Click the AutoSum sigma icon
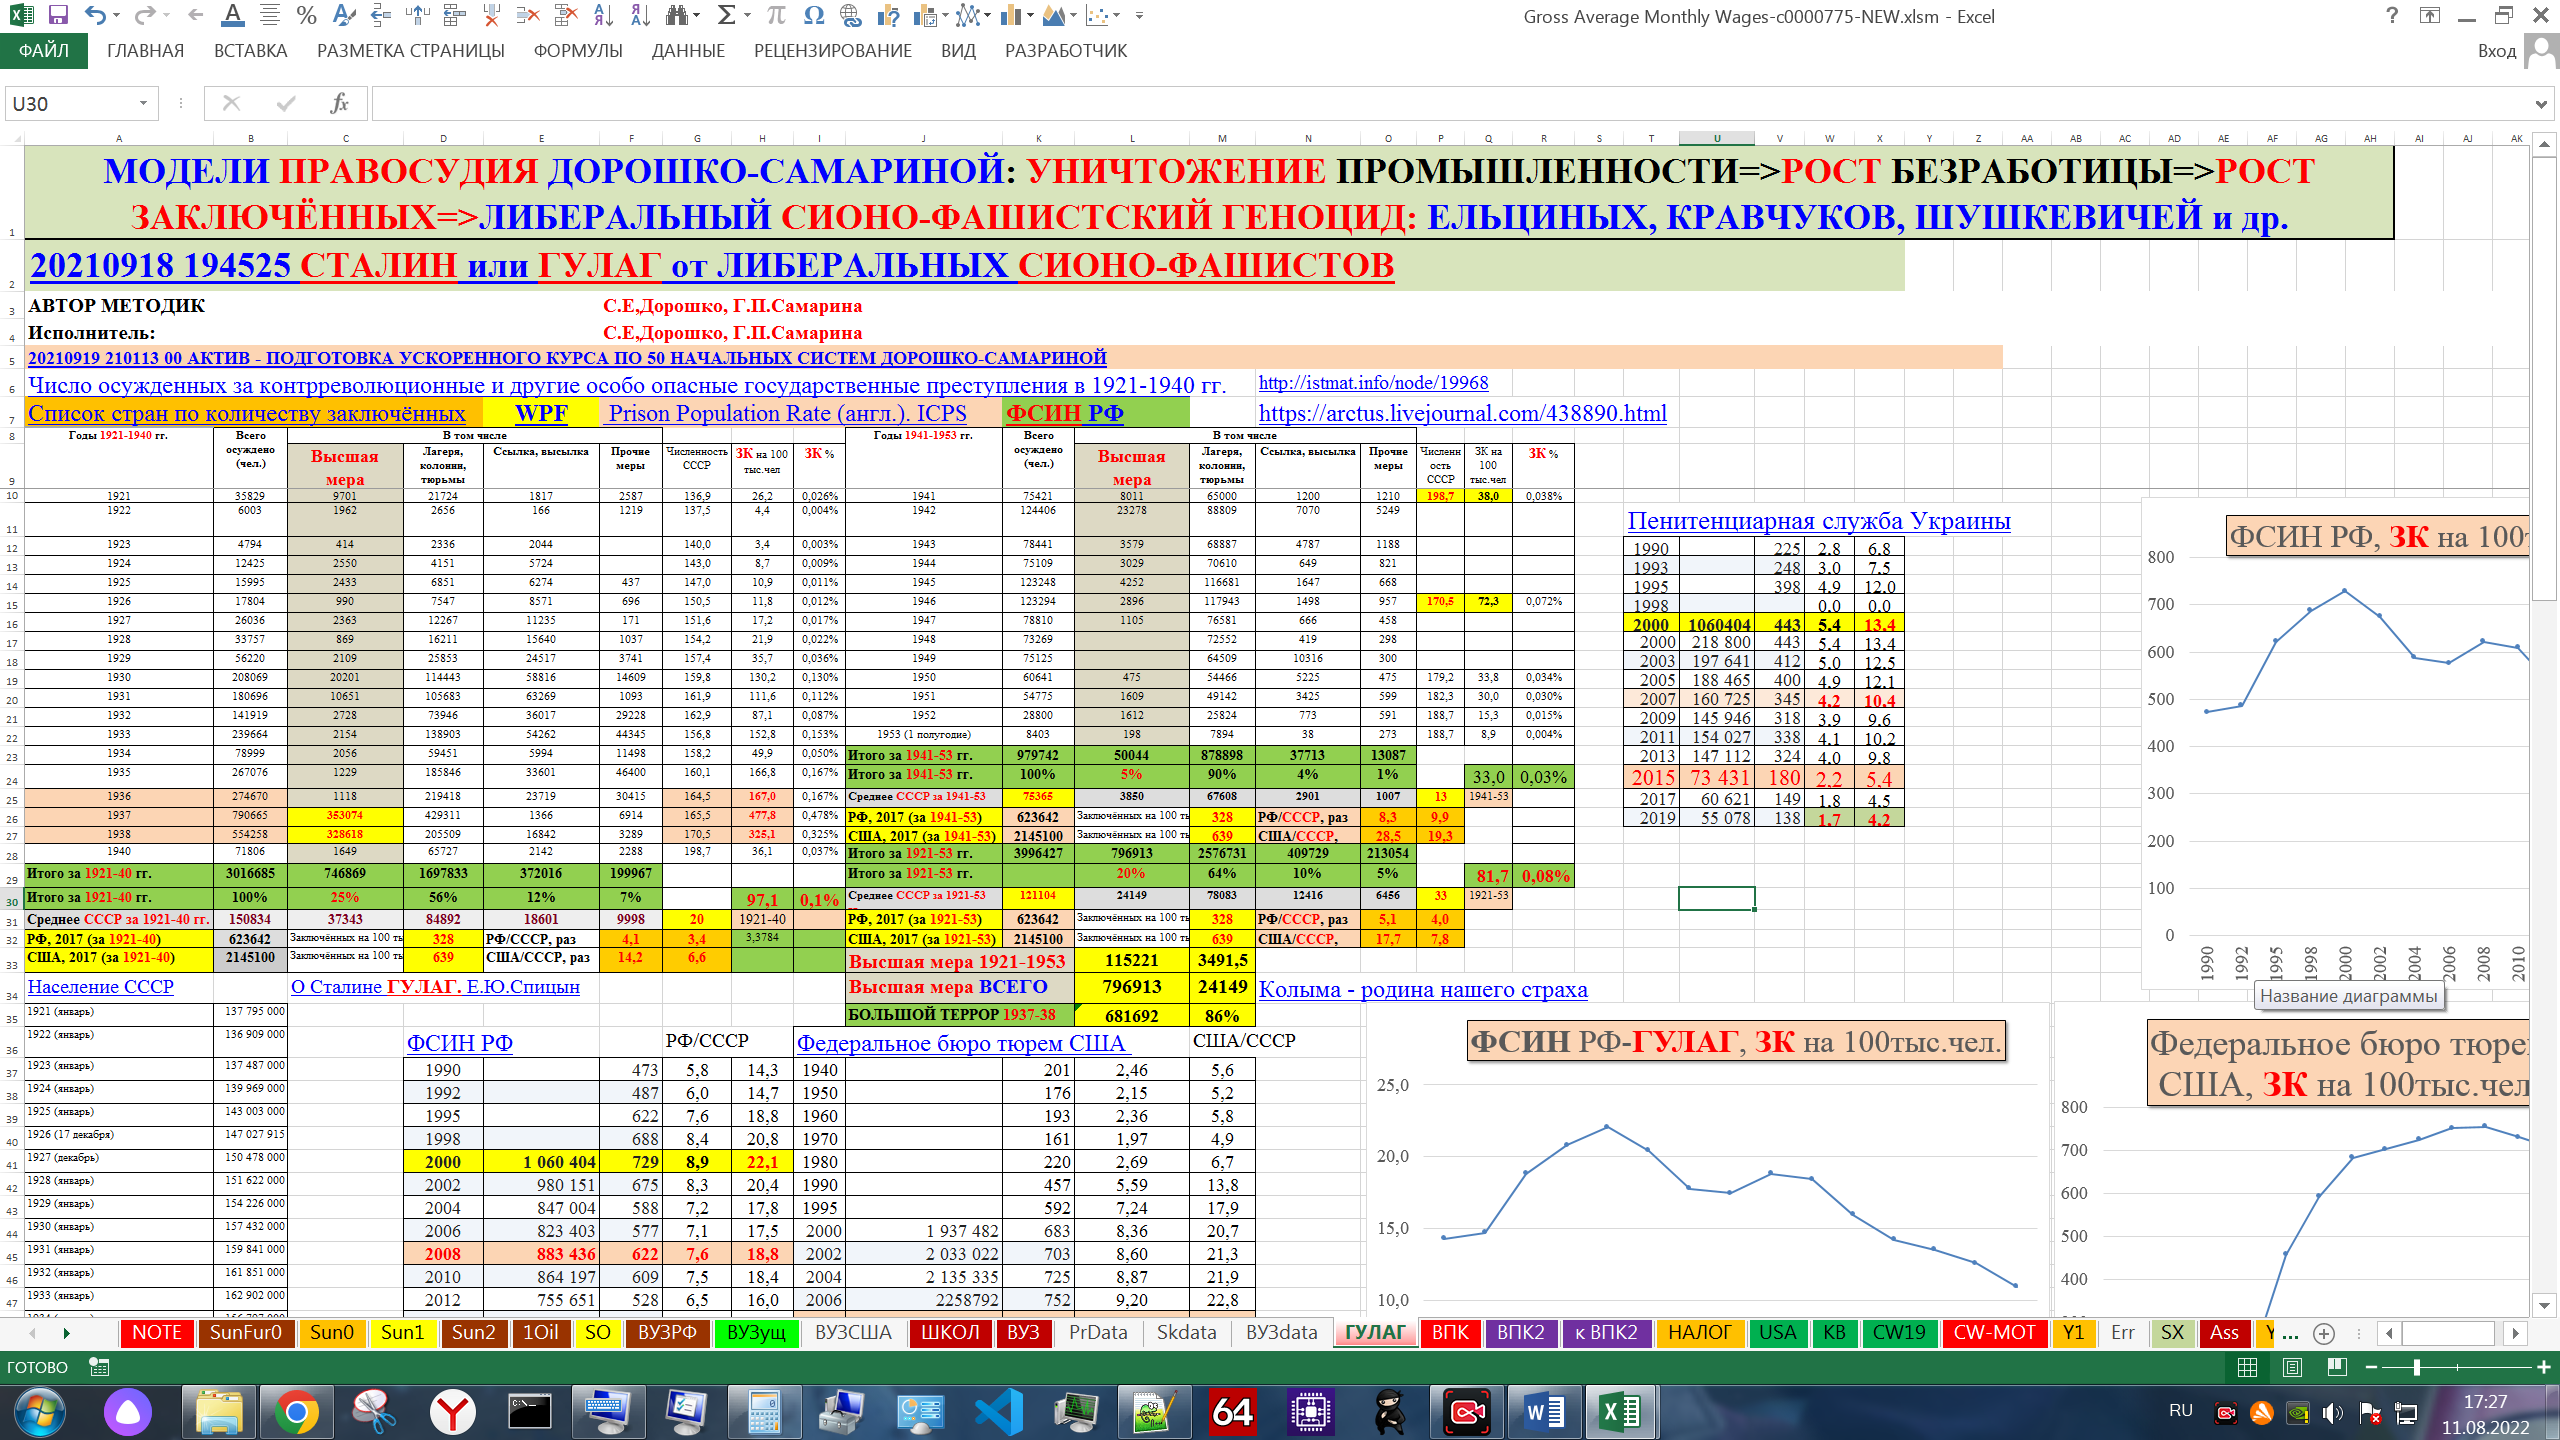The image size is (2560, 1440). (727, 16)
